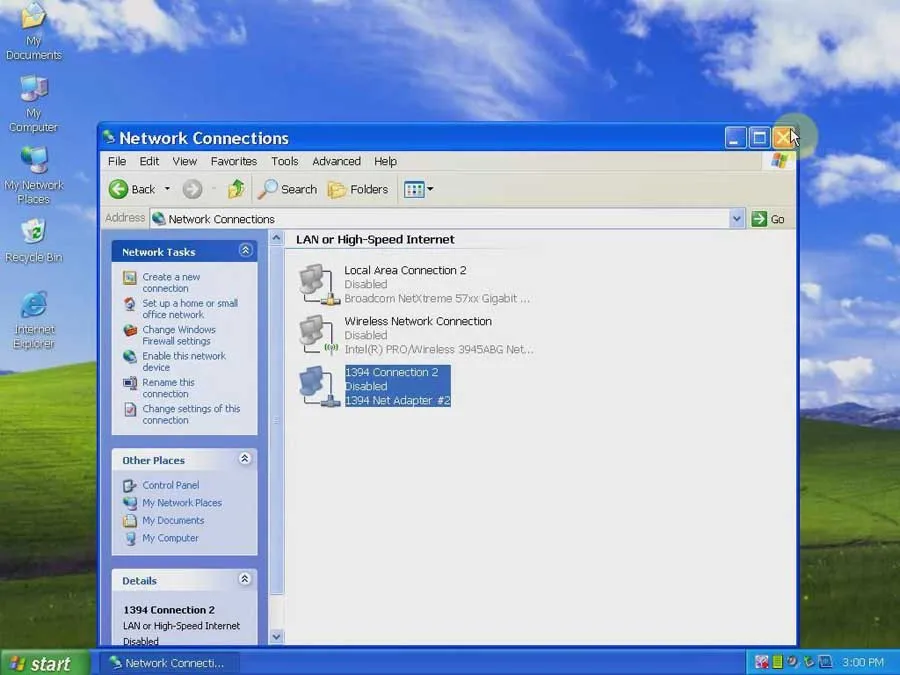Click the Start button
Image resolution: width=900 pixels, height=675 pixels.
tap(38, 662)
